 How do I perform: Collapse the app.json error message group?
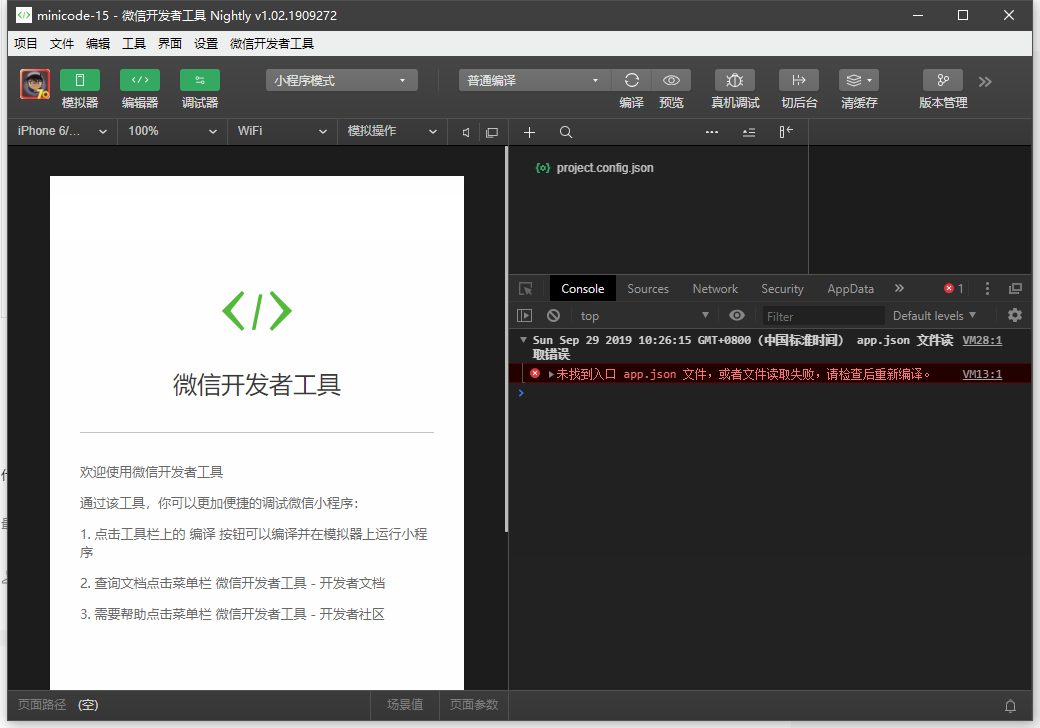pyautogui.click(x=523, y=339)
